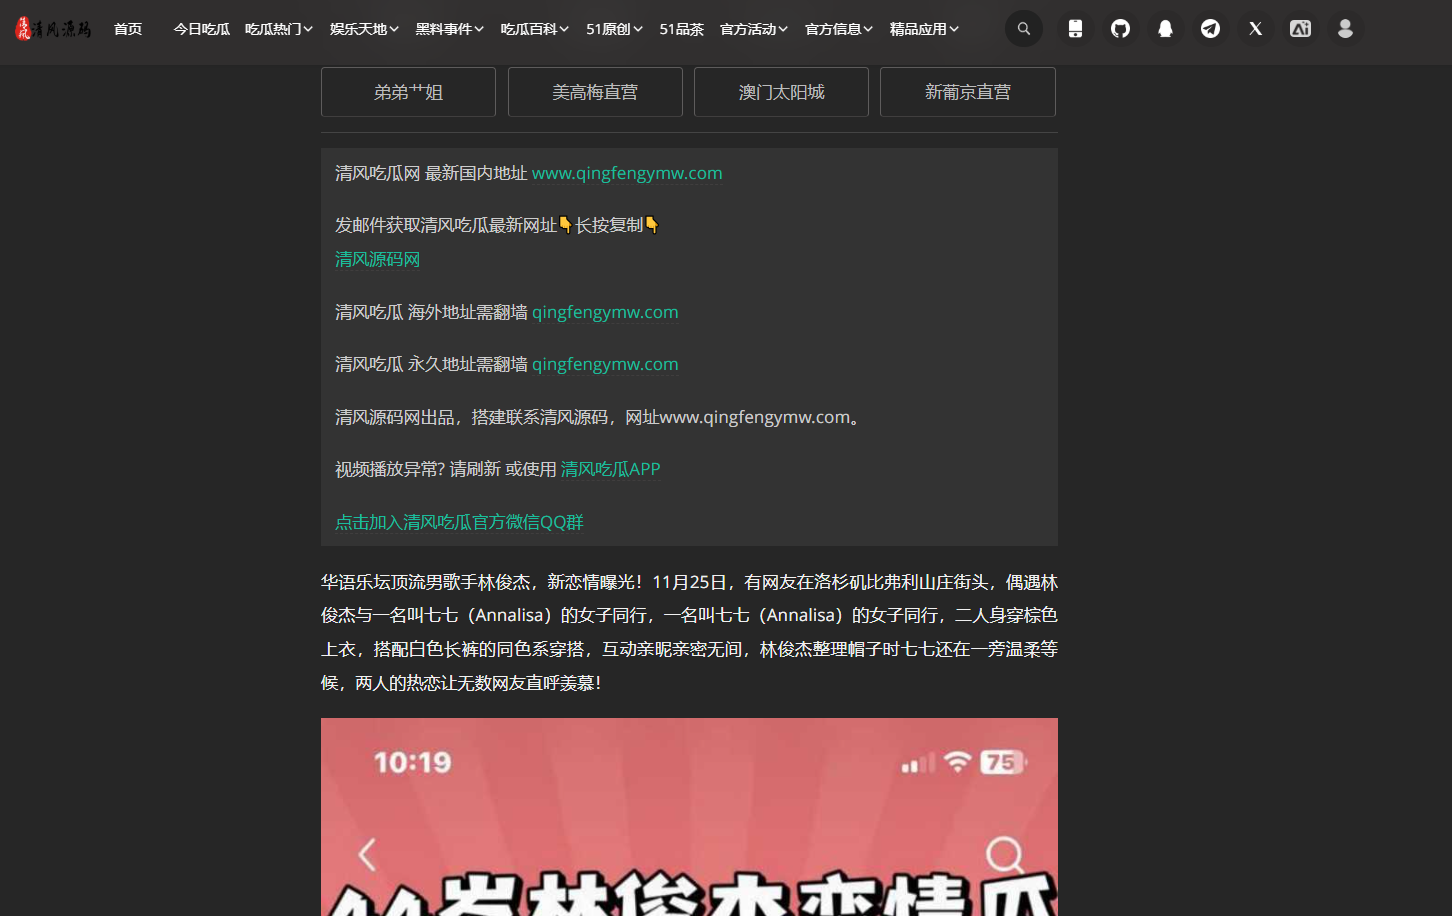Open the GitHub icon link
The image size is (1452, 916).
[x=1120, y=29]
